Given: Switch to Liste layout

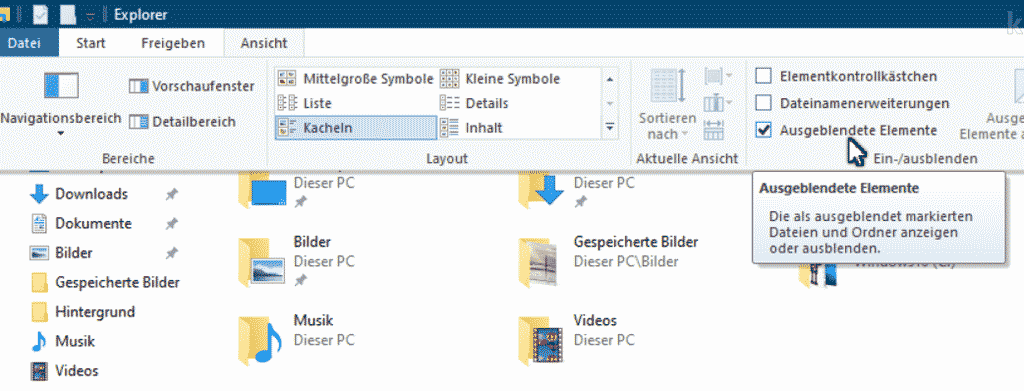Looking at the screenshot, I should 305,103.
